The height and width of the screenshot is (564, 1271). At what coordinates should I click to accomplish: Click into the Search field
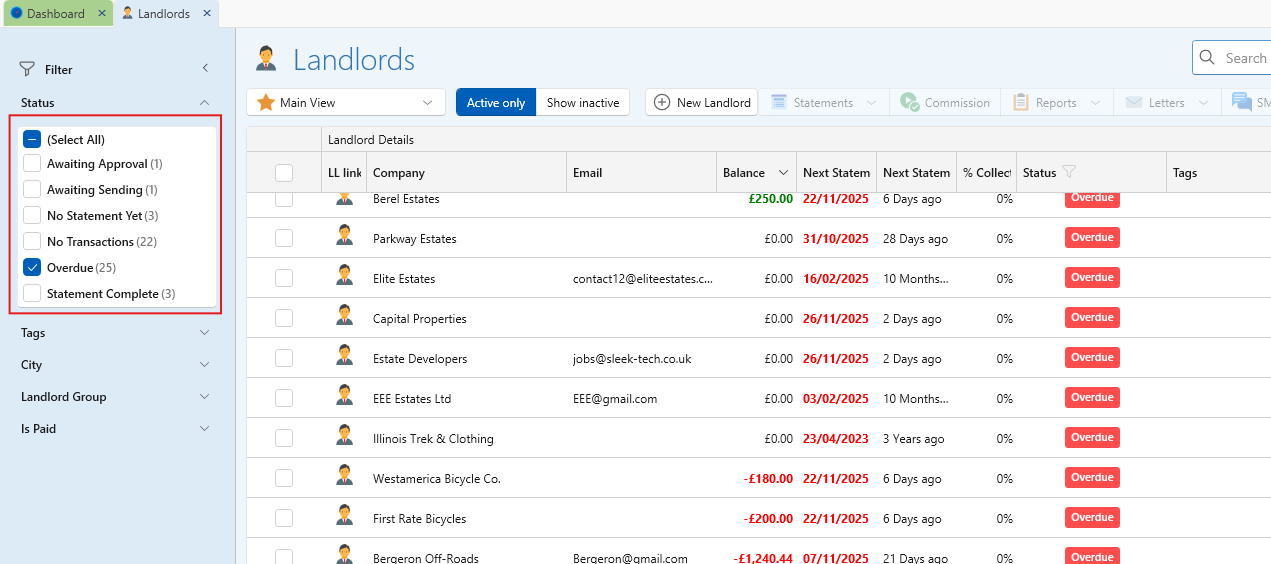[x=1245, y=58]
